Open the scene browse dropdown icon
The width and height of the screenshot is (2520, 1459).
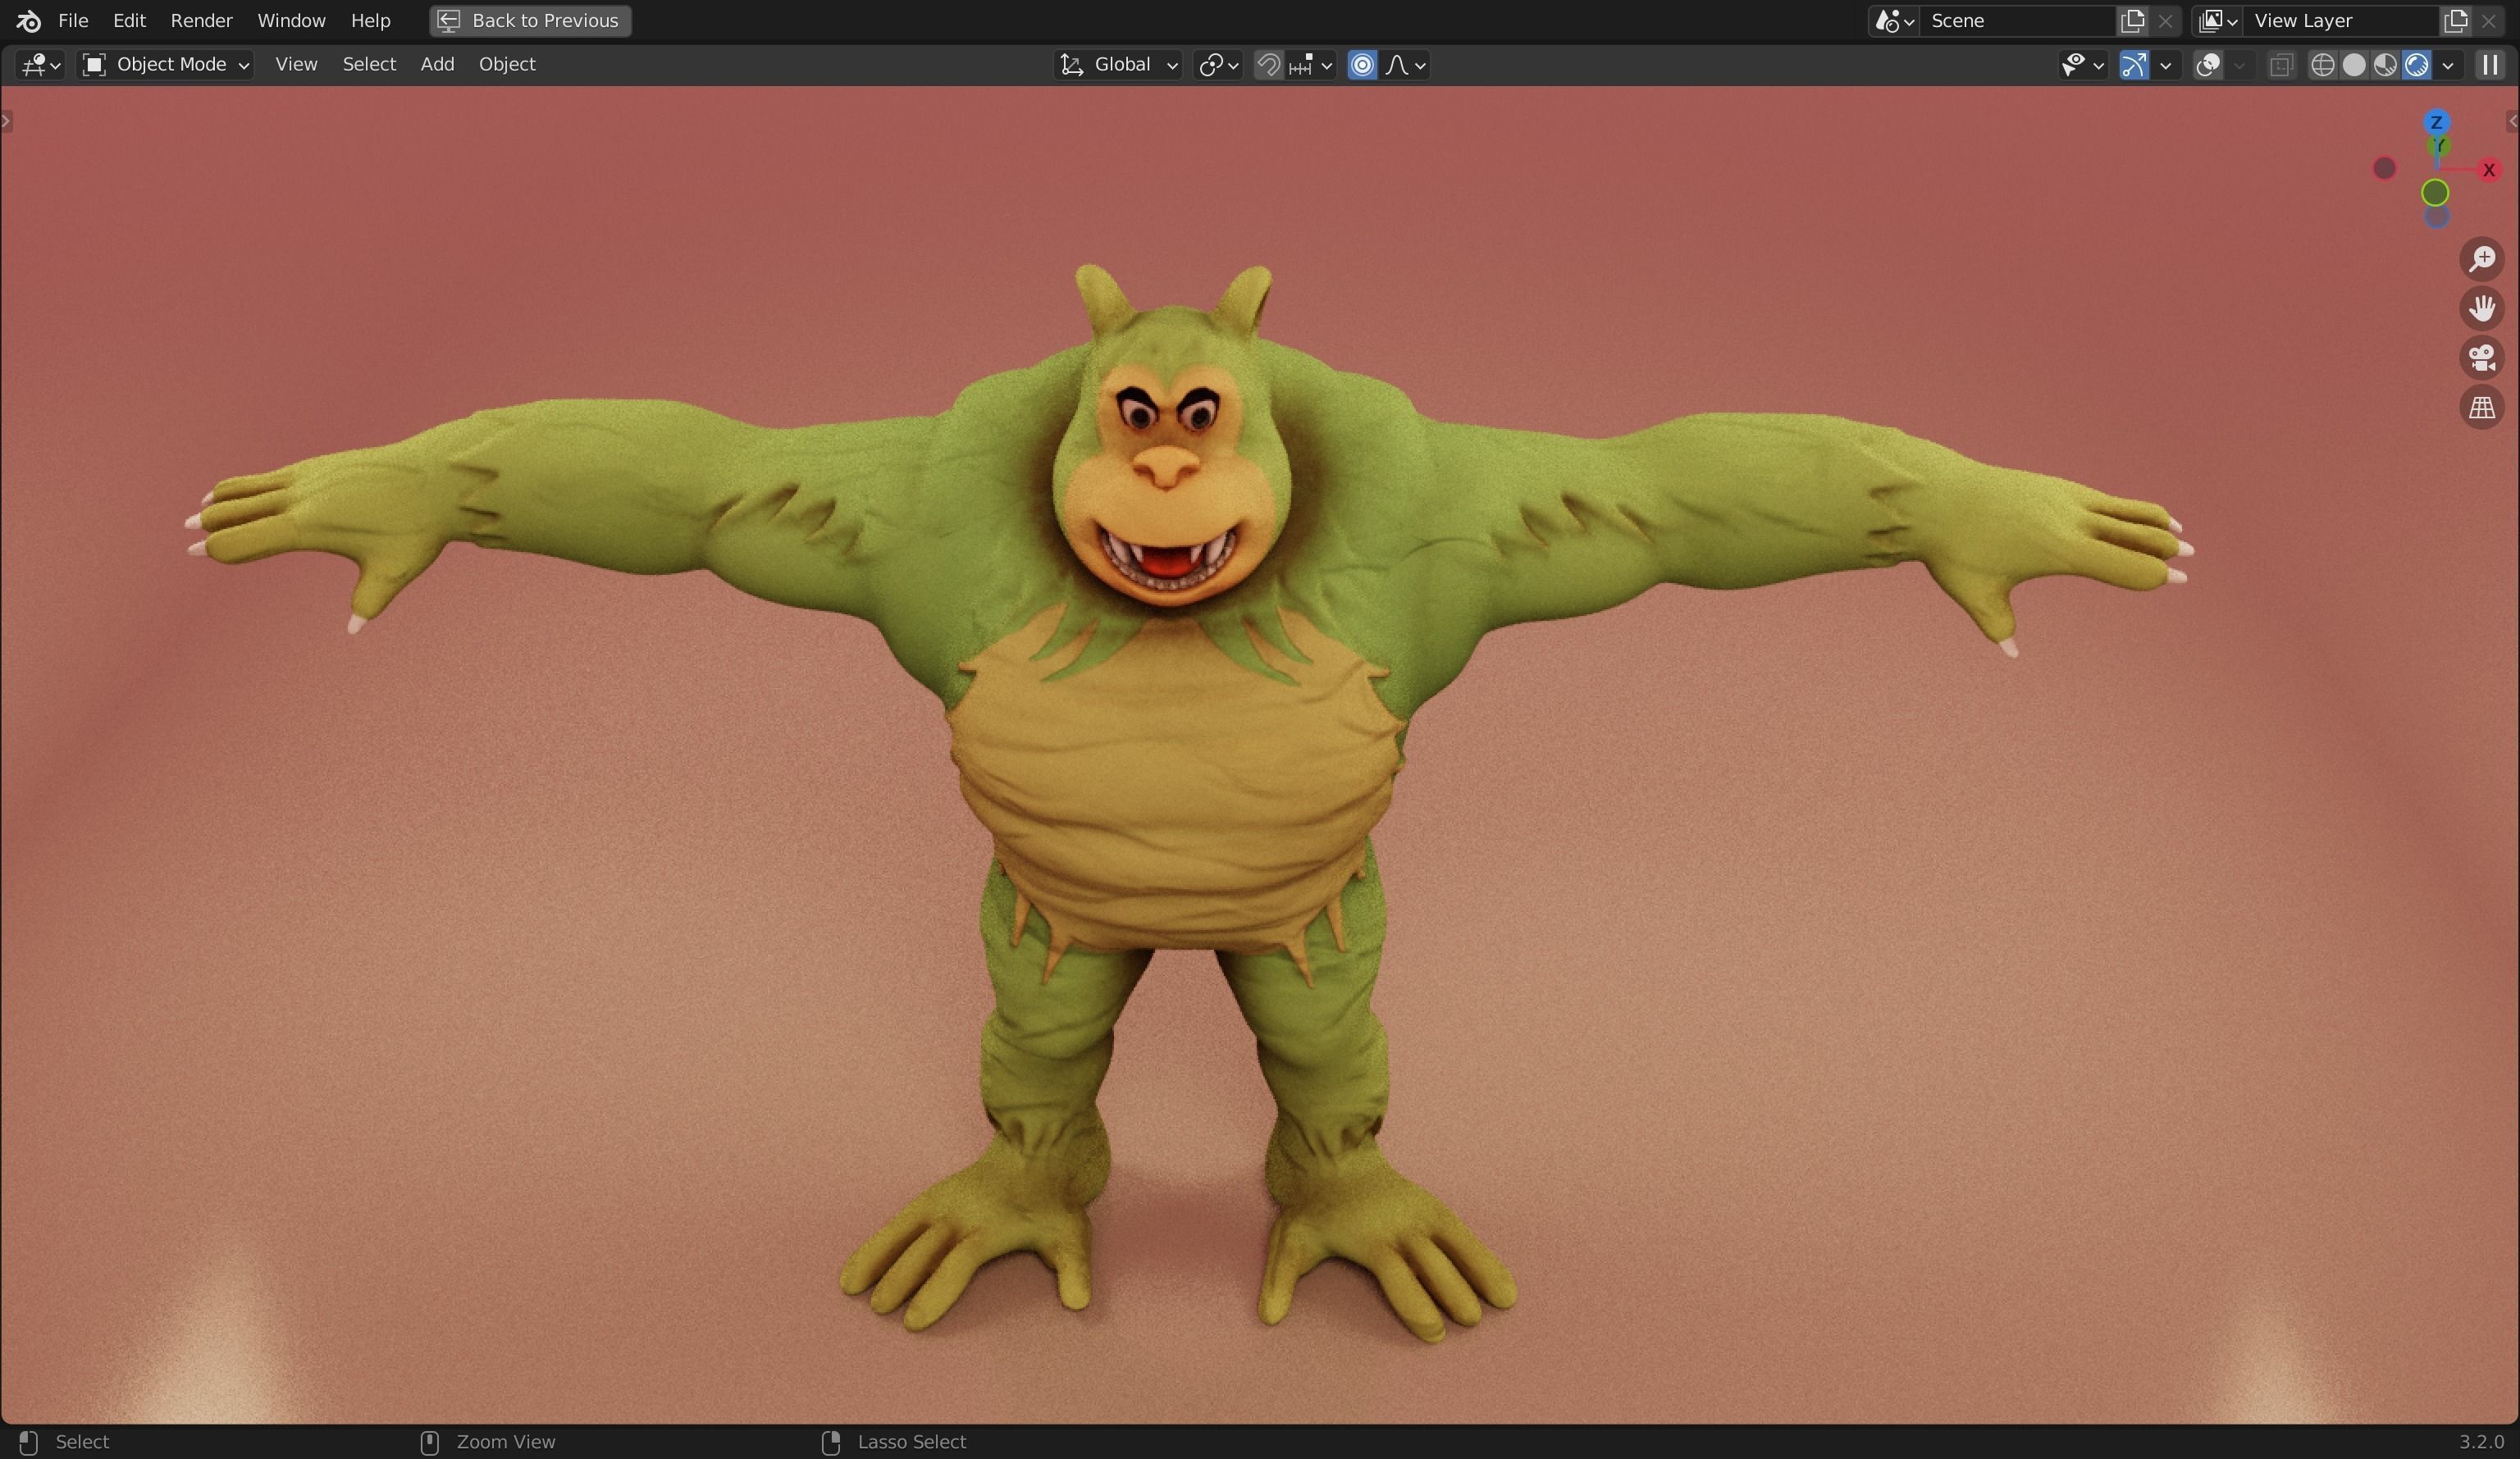pos(1894,21)
